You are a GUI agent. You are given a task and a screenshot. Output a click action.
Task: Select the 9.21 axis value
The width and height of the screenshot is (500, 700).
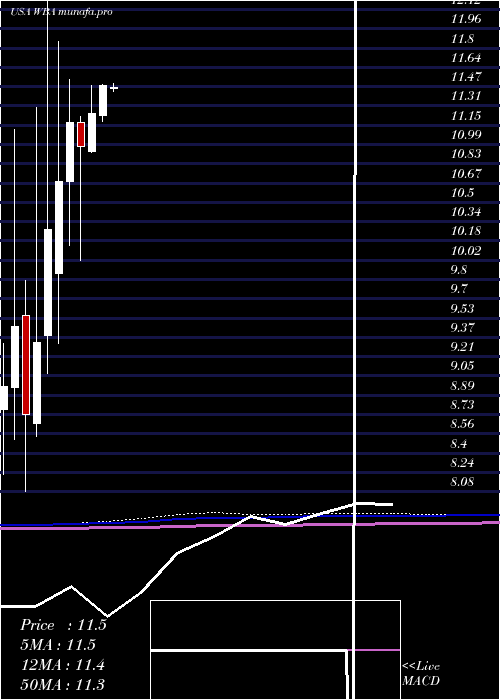pos(462,347)
